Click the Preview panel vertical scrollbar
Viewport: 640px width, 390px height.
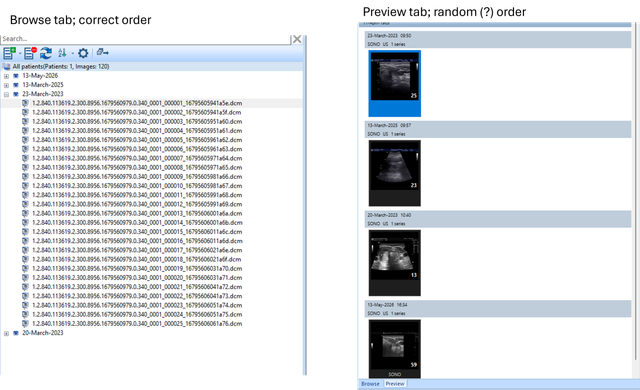[636, 192]
